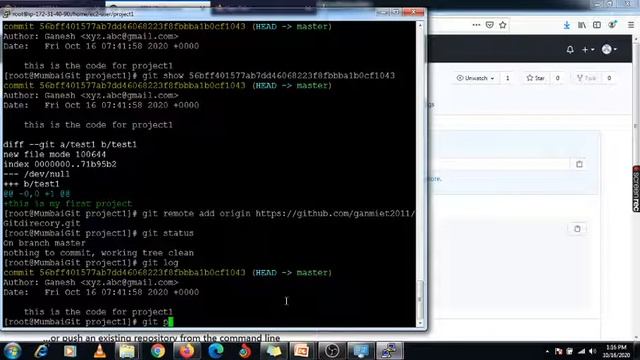Image resolution: width=640 pixels, height=360 pixels.
Task: Open OBS Studio from taskbar
Action: (331, 351)
